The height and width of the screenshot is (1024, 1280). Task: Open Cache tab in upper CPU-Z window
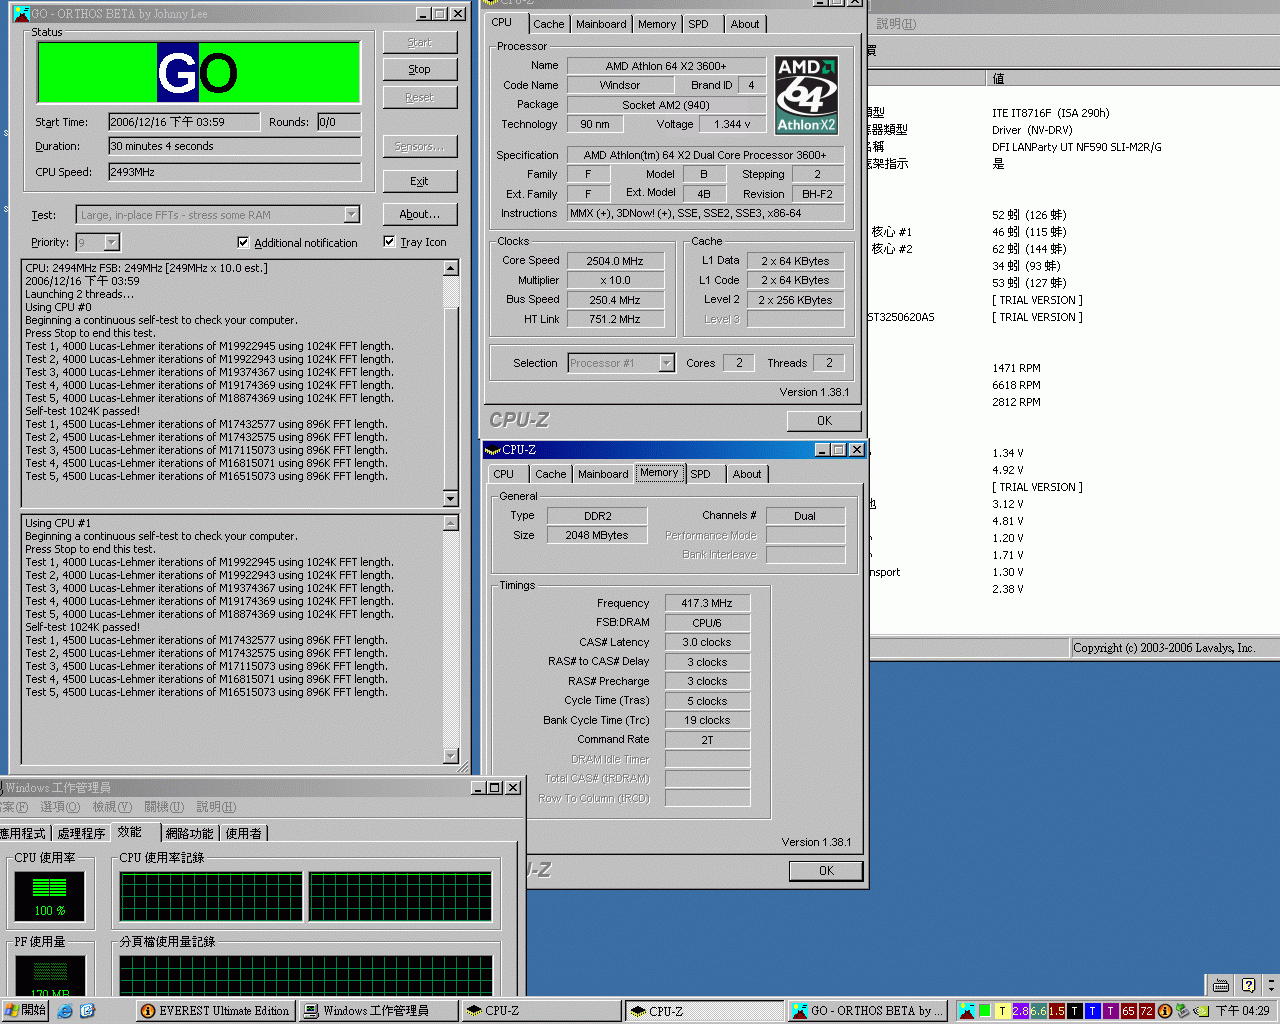(549, 24)
